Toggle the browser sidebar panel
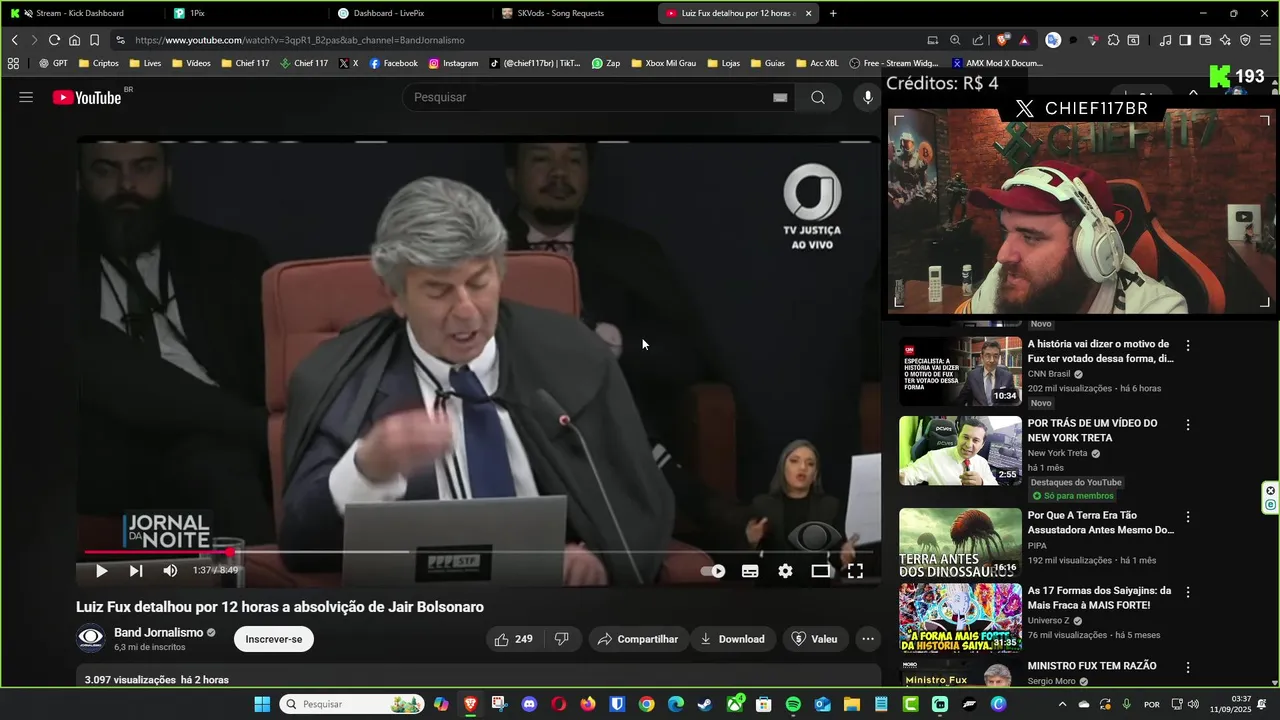 click(1185, 40)
